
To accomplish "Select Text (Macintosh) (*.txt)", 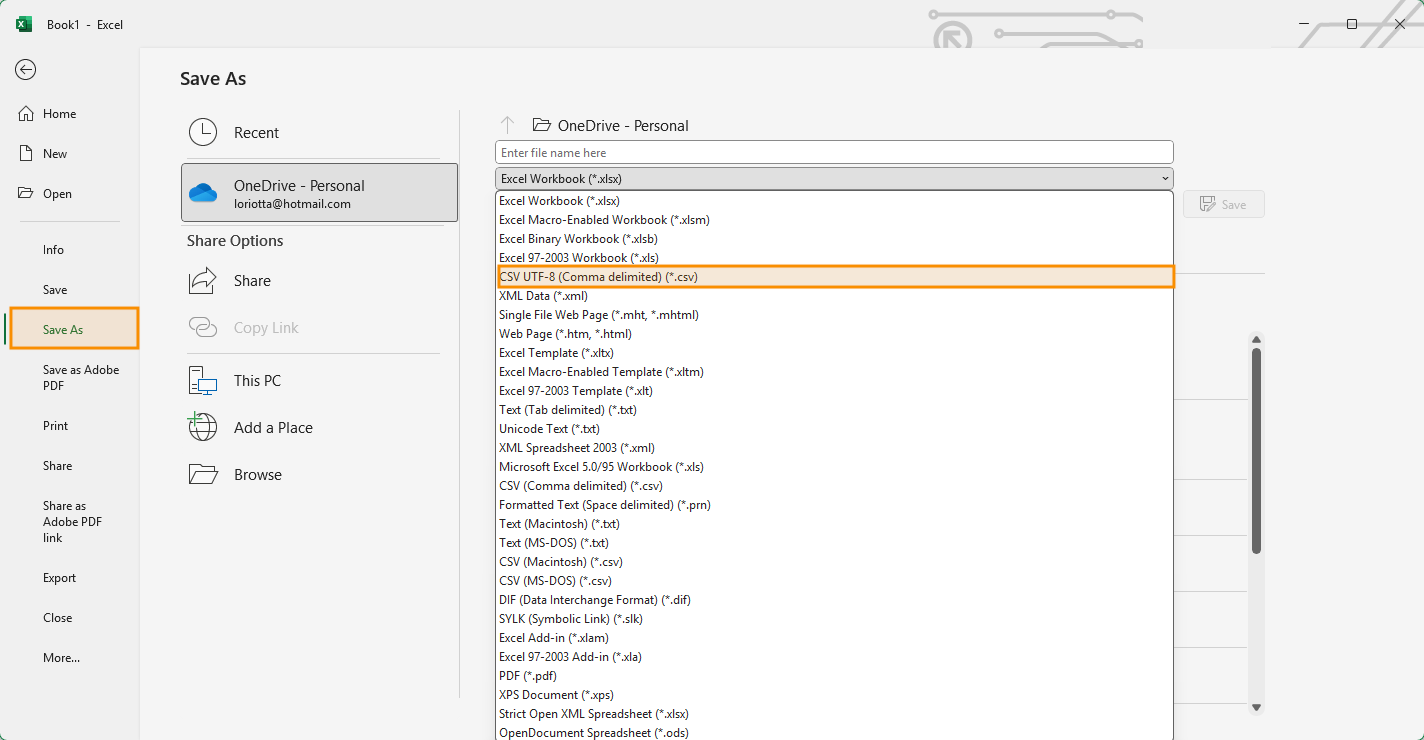I will [834, 524].
